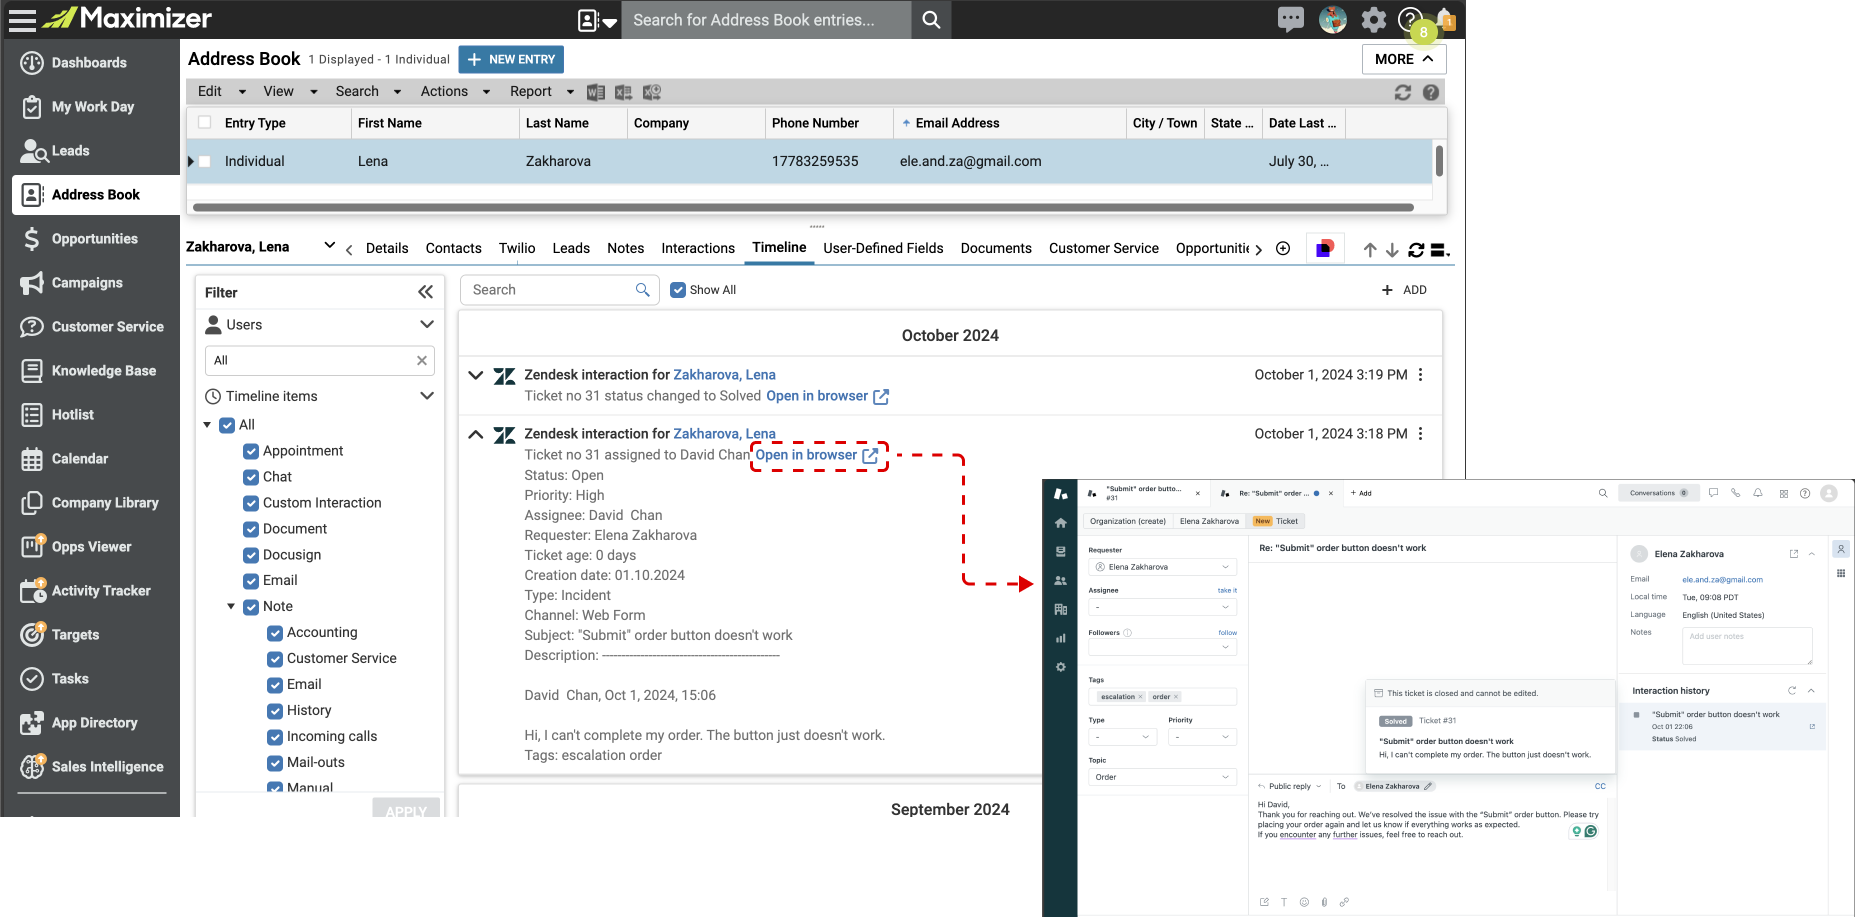Click Zakharova, Lena link in 3:19 entry
The width and height of the screenshot is (1855, 917).
click(724, 375)
